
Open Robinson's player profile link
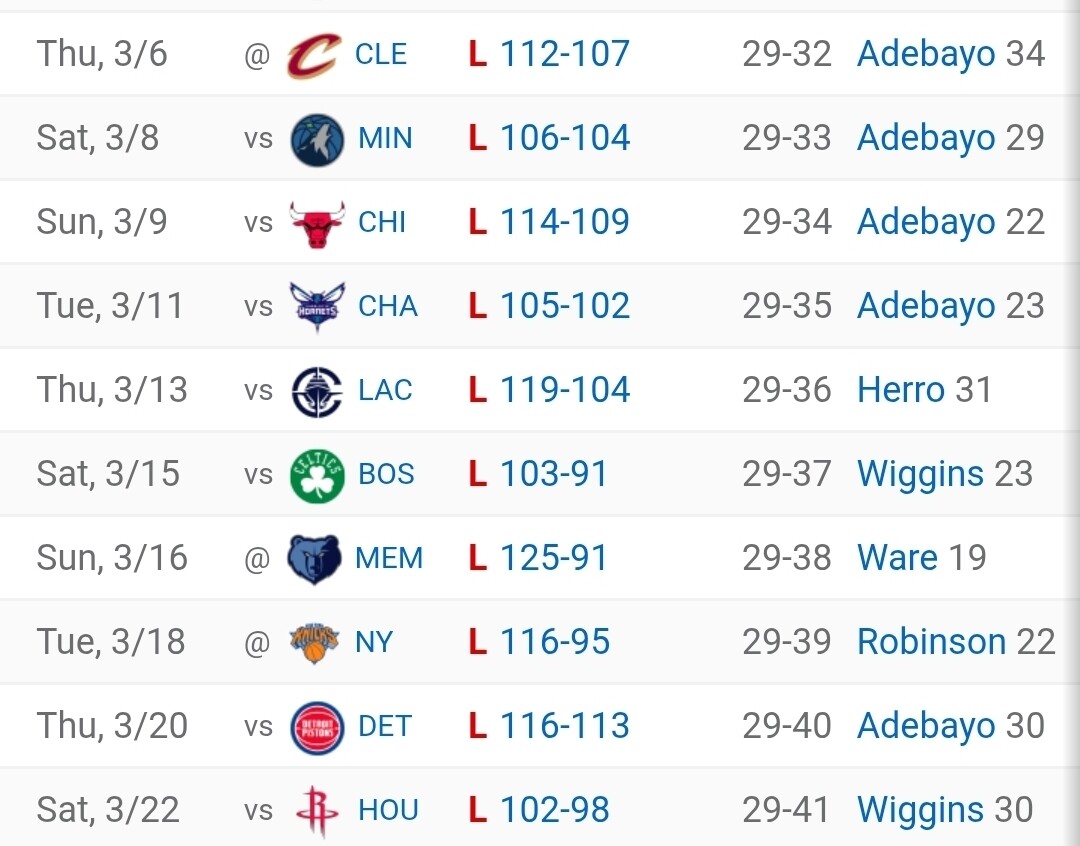pos(931,642)
